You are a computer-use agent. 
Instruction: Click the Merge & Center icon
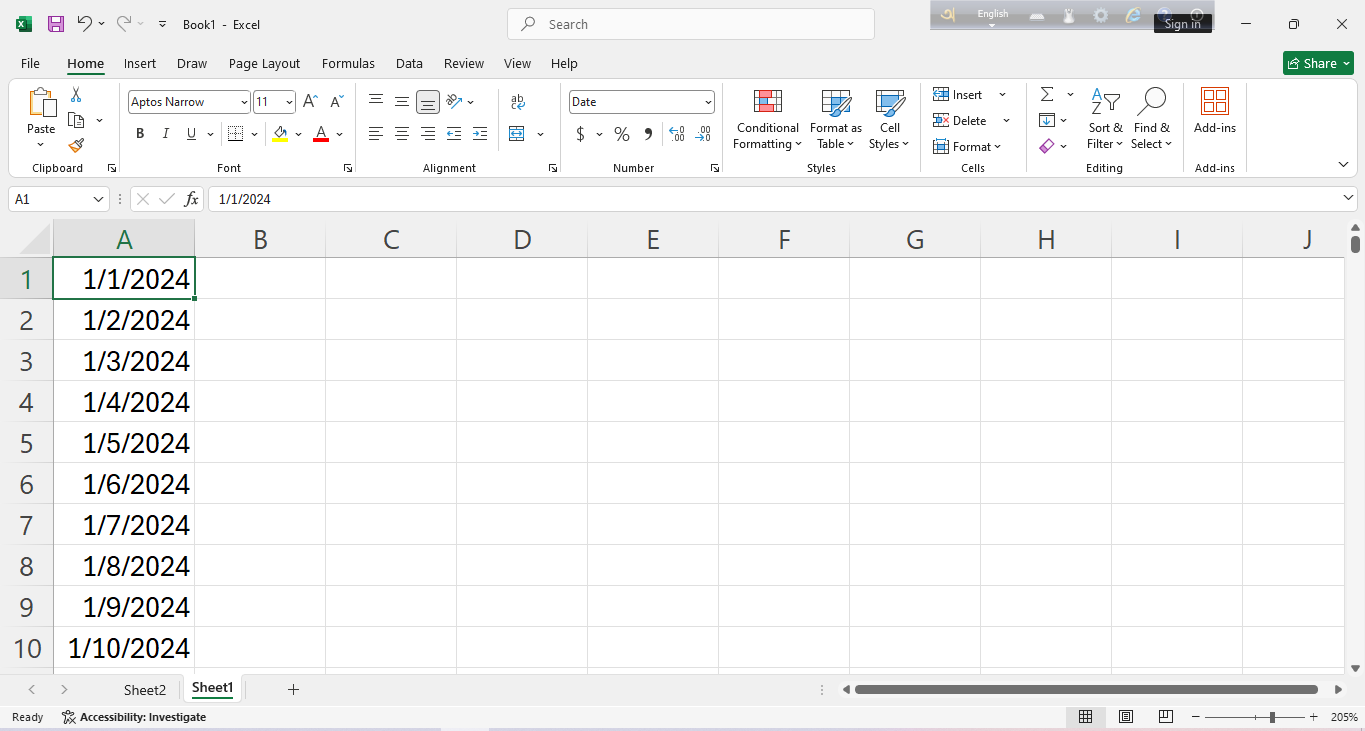[x=517, y=134]
